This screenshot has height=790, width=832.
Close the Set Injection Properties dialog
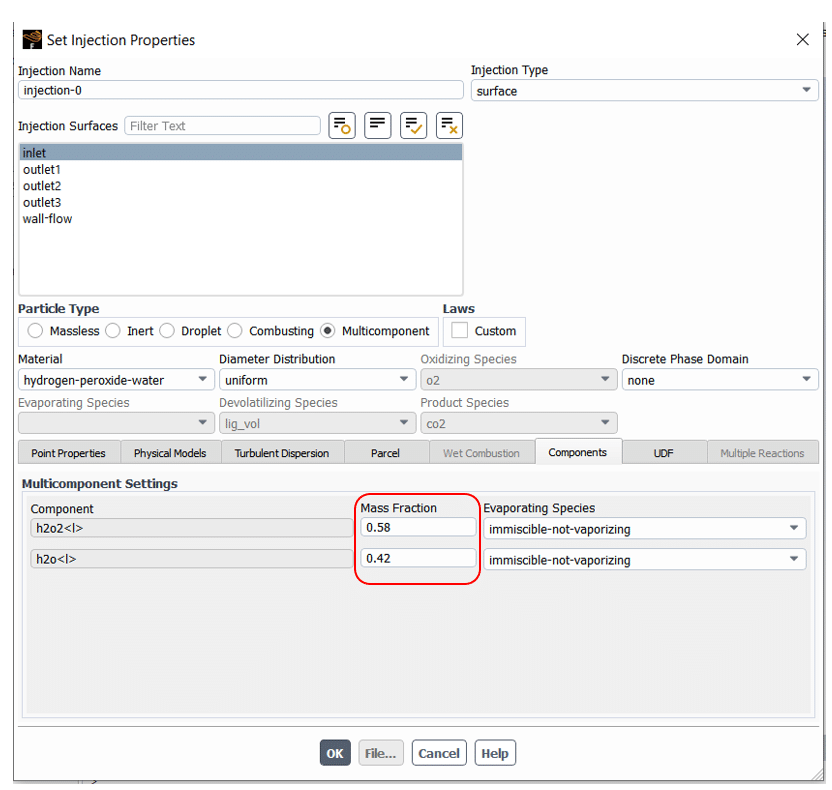click(x=802, y=40)
